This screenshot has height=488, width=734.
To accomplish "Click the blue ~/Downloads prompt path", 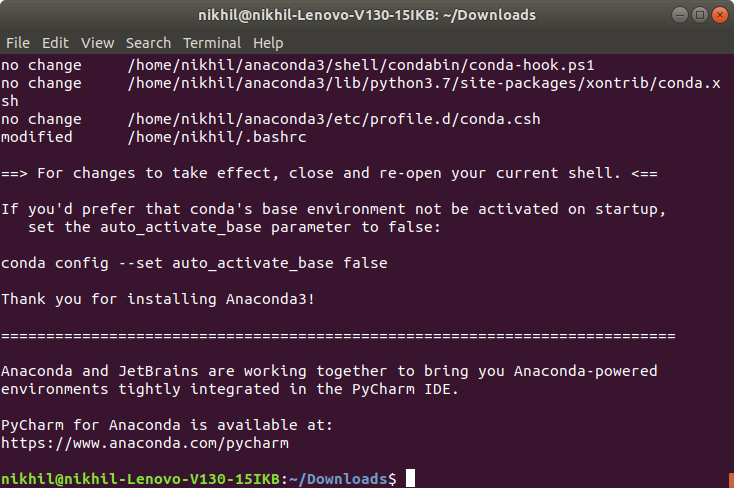I will coord(338,479).
